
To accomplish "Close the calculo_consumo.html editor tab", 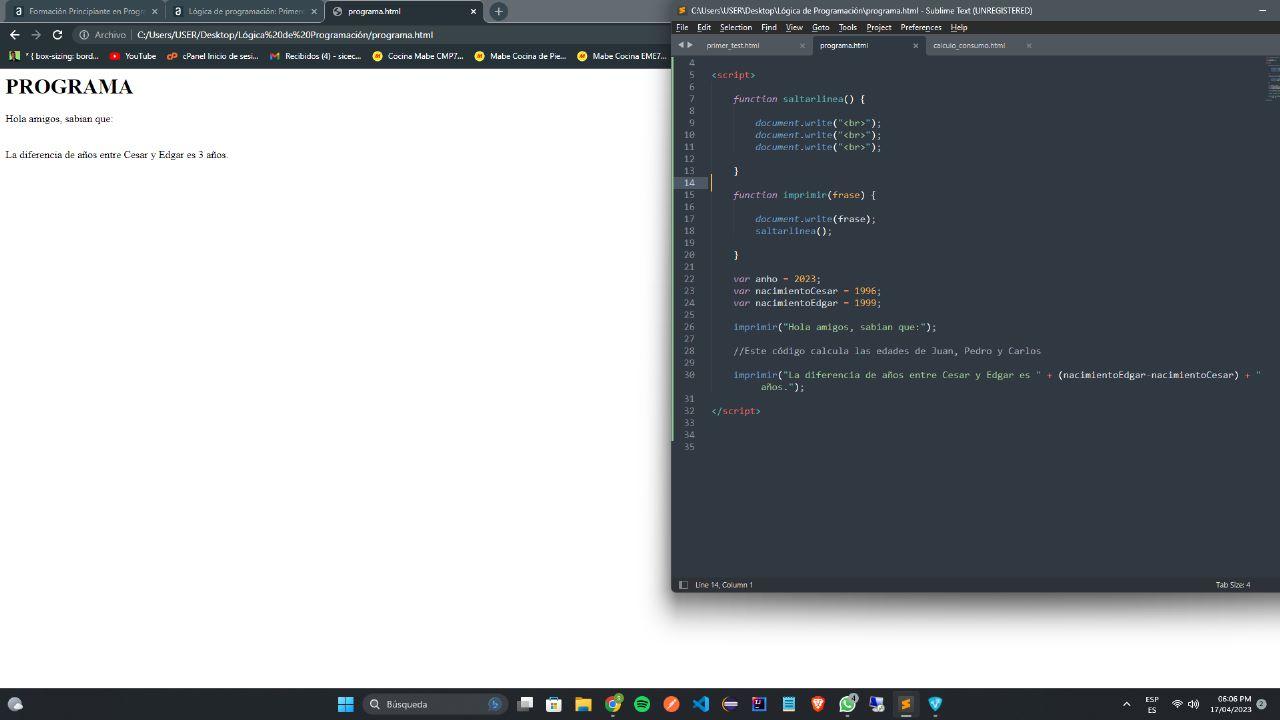I will pos(1029,45).
